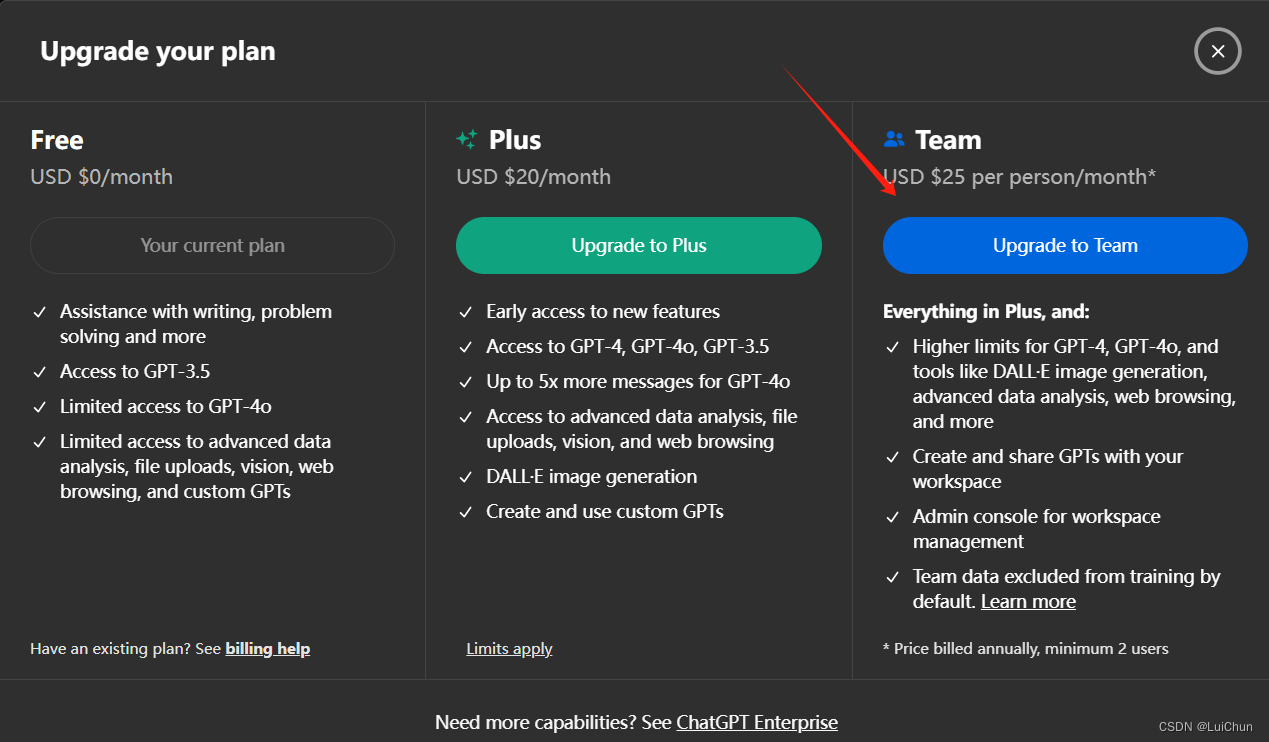Viewport: 1269px width, 742px height.
Task: Click checkmark beside Assistance with writing
Action: pos(39,312)
